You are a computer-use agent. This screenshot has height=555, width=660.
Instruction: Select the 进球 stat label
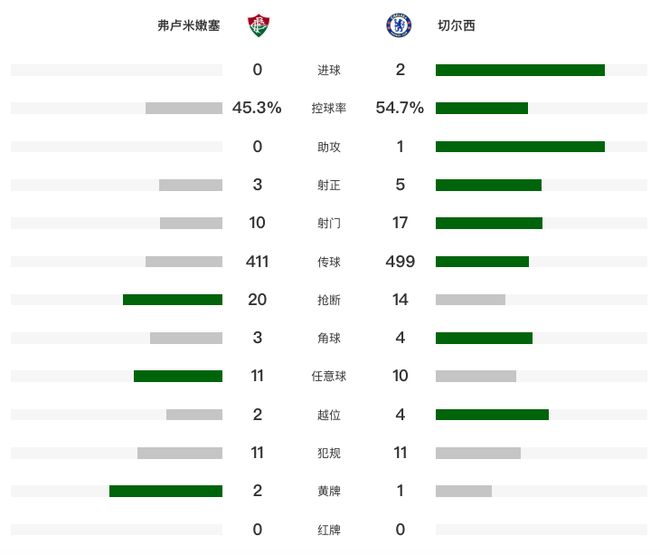329,70
